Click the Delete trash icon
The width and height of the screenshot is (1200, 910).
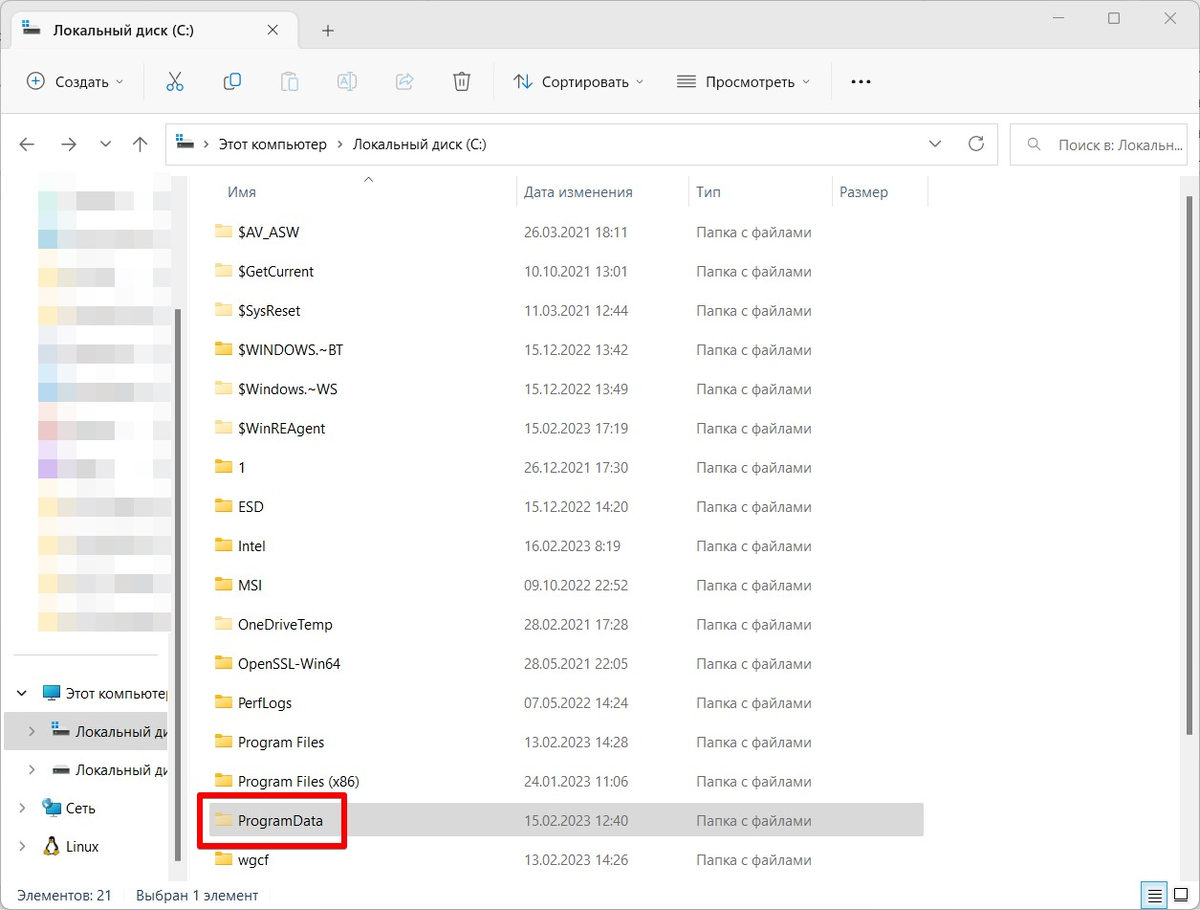(461, 82)
